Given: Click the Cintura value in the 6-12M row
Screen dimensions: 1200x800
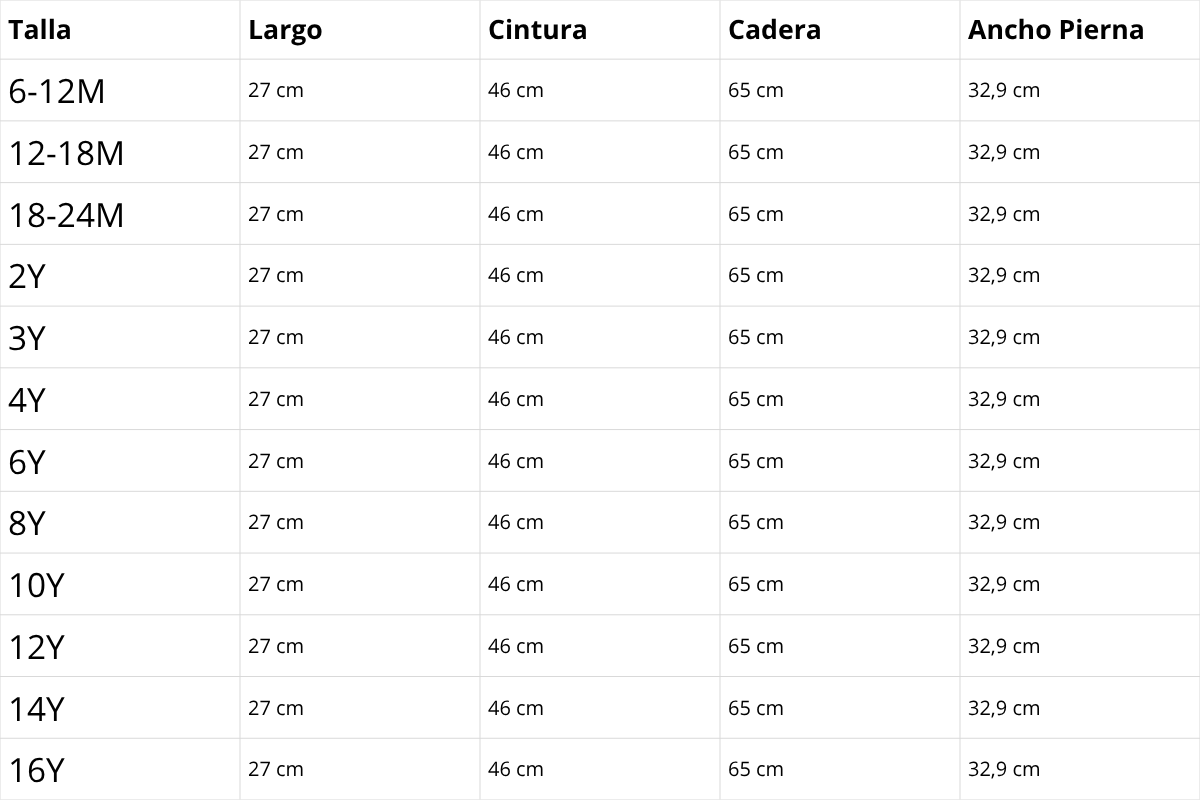Looking at the screenshot, I should point(515,90).
